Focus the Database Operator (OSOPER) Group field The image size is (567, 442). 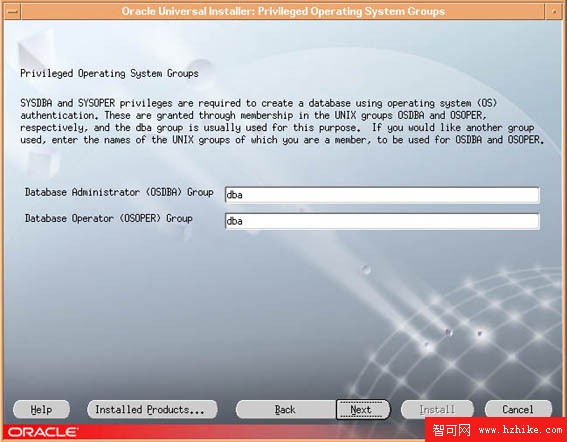tap(382, 221)
